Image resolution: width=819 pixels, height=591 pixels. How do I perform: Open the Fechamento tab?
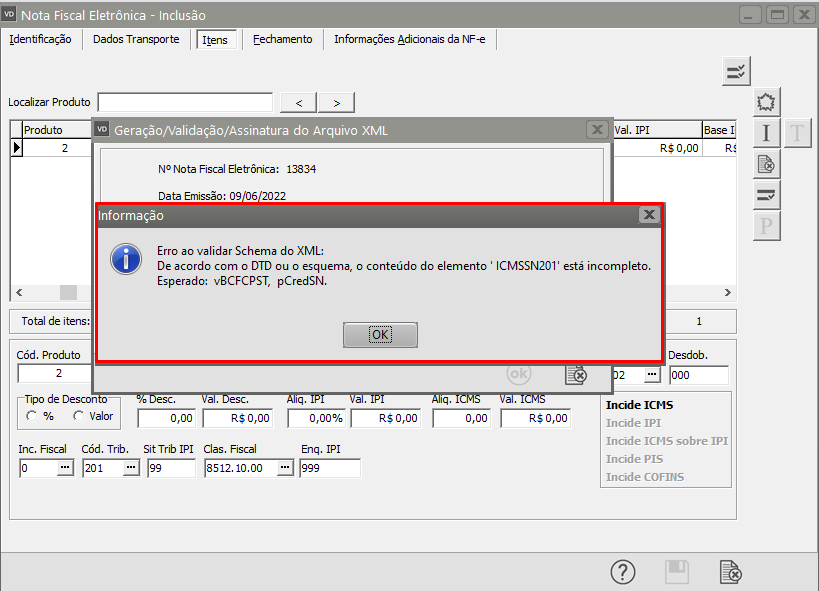282,39
